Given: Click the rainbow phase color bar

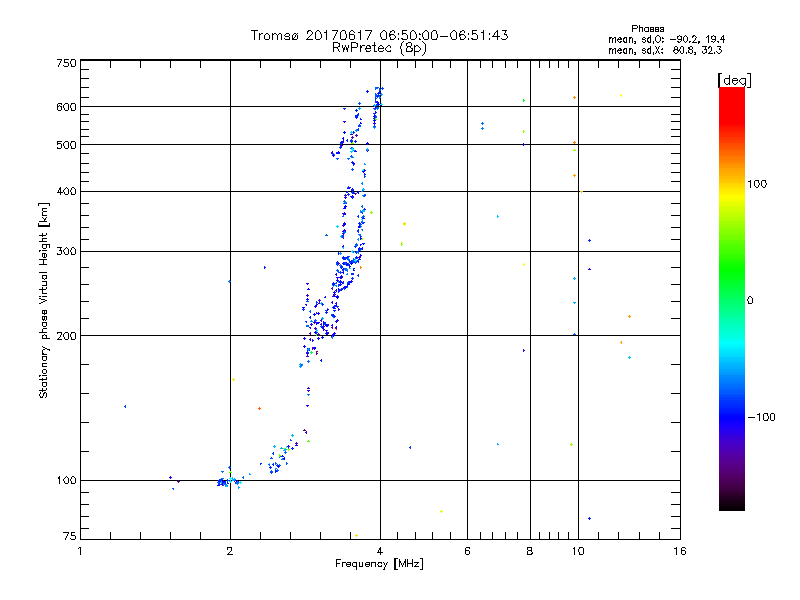Looking at the screenshot, I should pos(732,299).
